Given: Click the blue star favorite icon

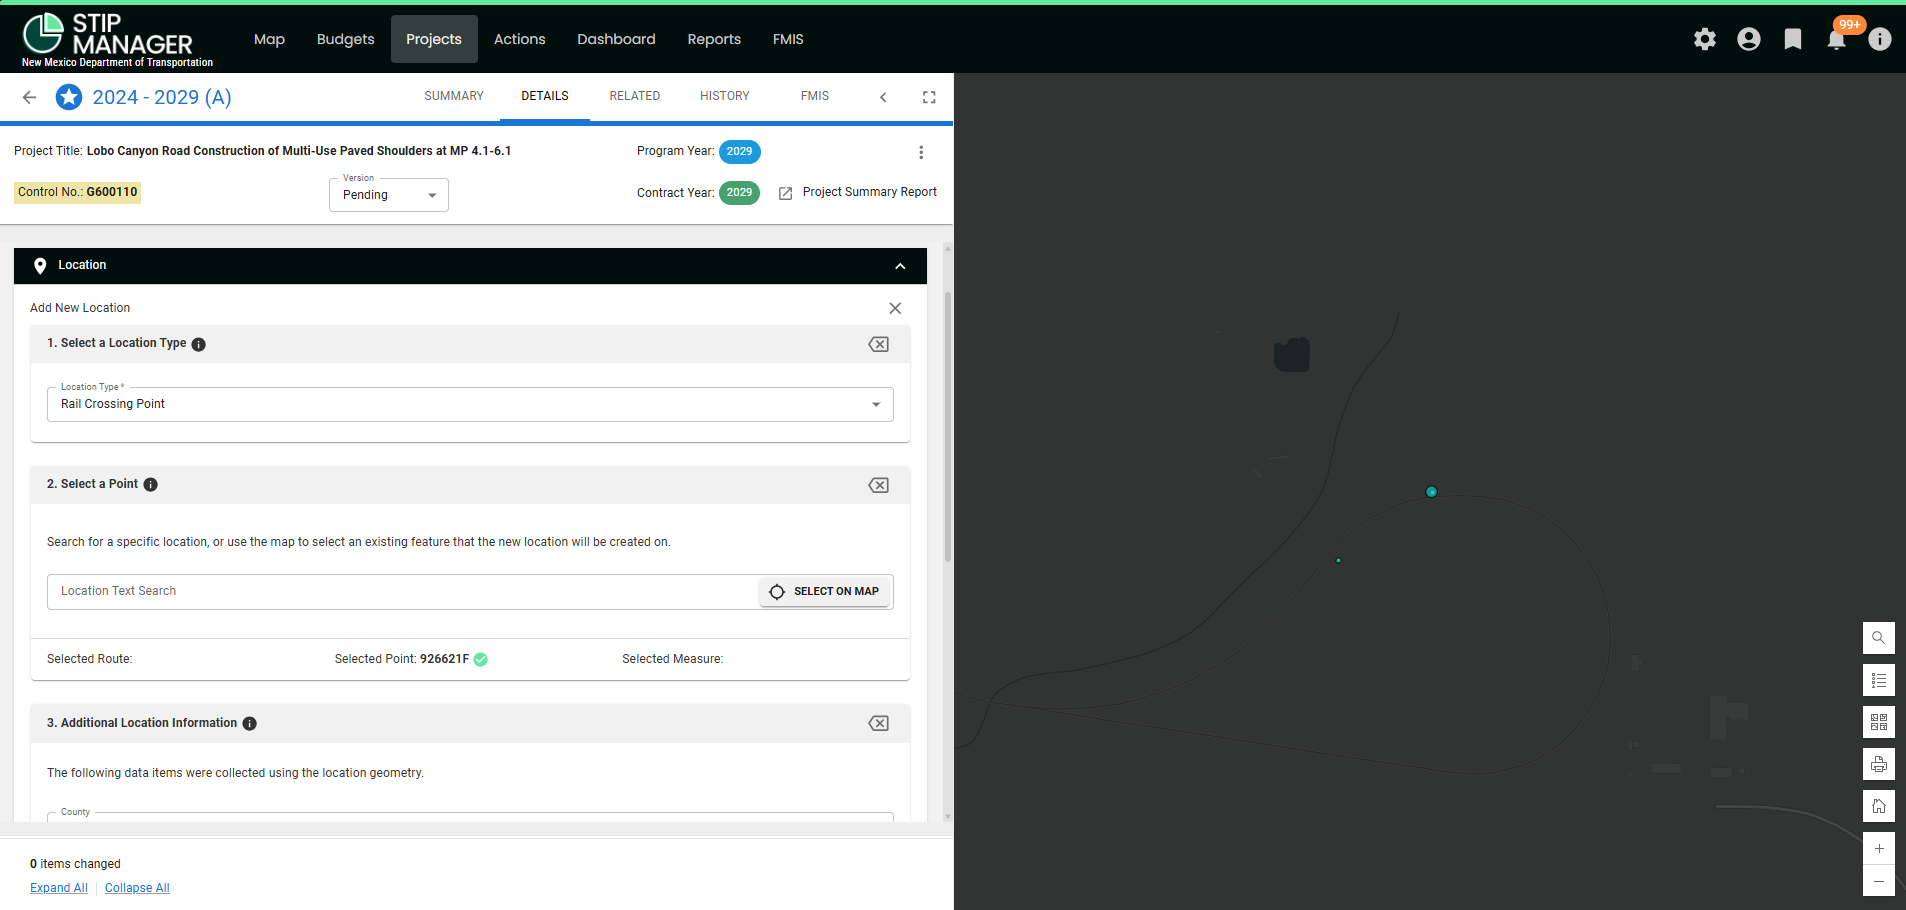Looking at the screenshot, I should point(69,97).
